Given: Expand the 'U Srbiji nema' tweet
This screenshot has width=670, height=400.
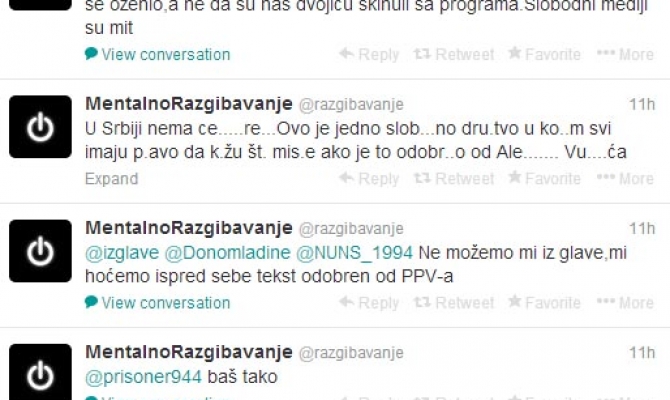Looking at the screenshot, I should tap(112, 179).
